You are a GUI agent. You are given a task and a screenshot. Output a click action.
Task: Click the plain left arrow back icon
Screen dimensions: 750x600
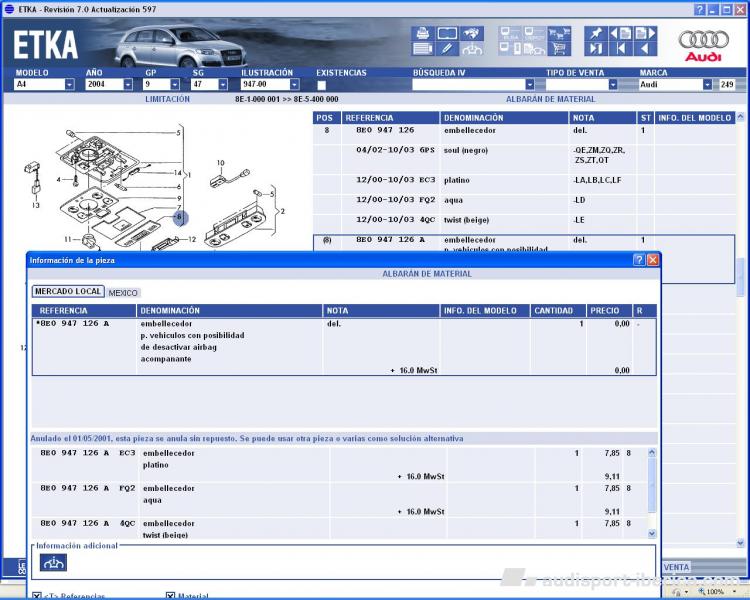(x=645, y=49)
